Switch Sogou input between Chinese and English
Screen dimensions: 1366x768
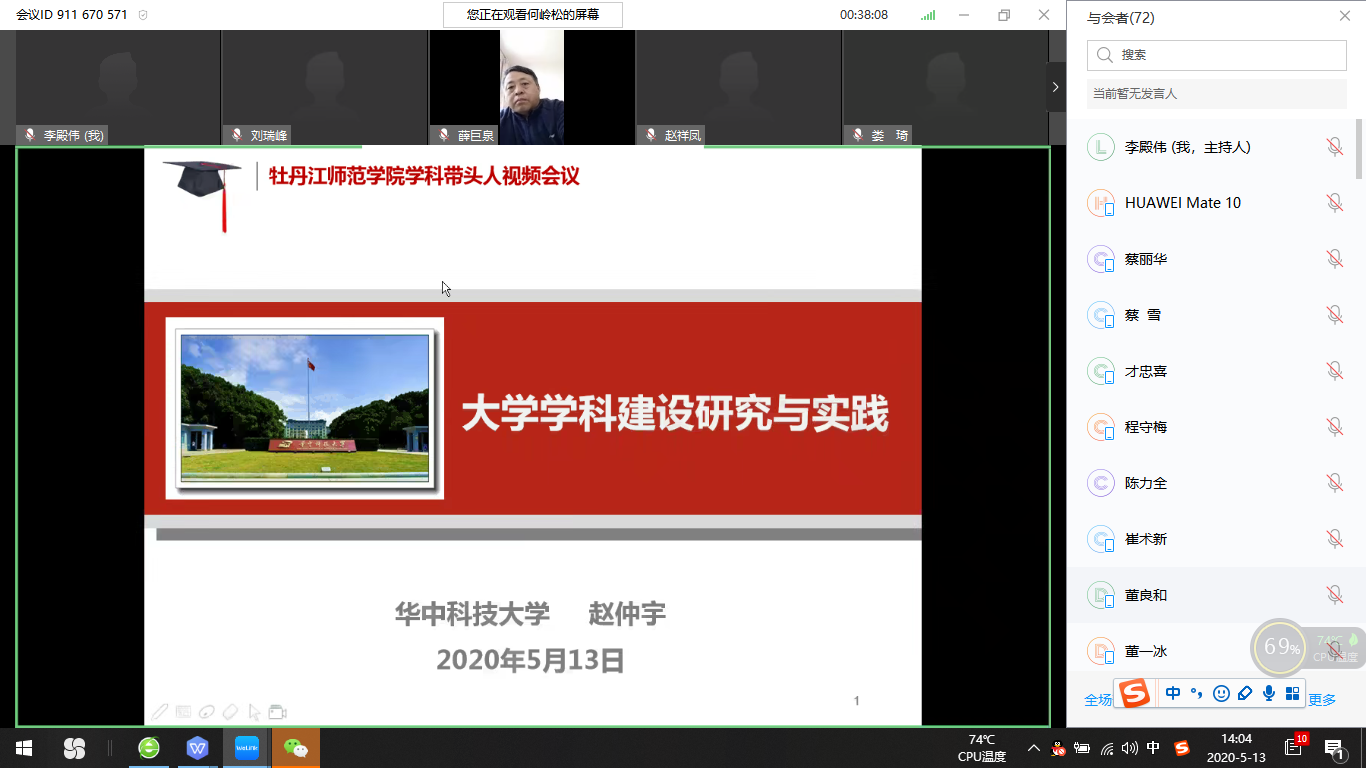[x=1173, y=694]
